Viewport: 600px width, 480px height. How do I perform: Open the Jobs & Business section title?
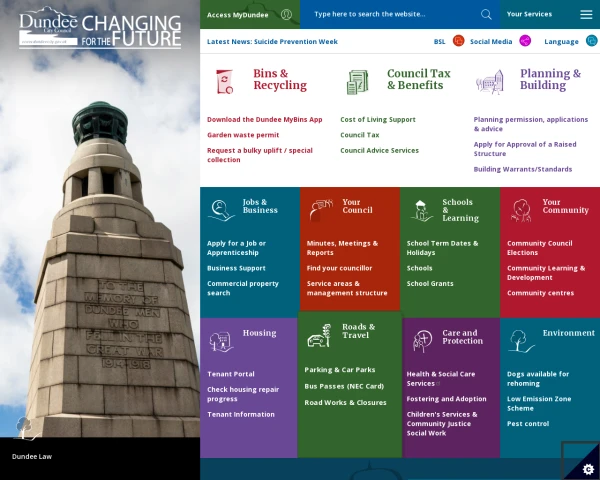click(x=260, y=206)
